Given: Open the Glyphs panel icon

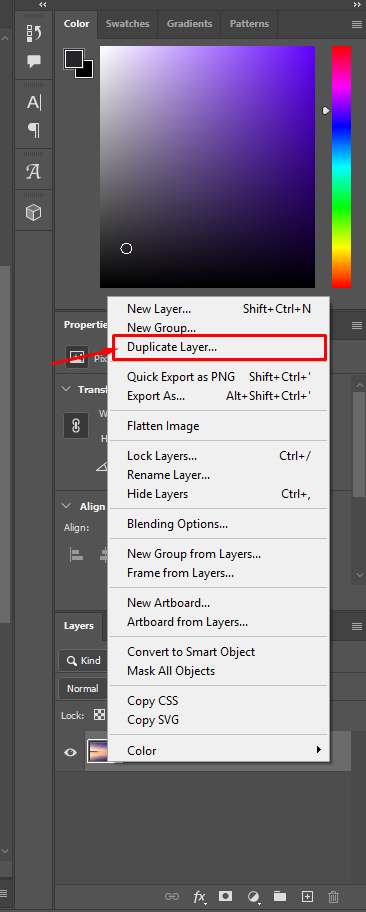Looking at the screenshot, I should pos(34,172).
